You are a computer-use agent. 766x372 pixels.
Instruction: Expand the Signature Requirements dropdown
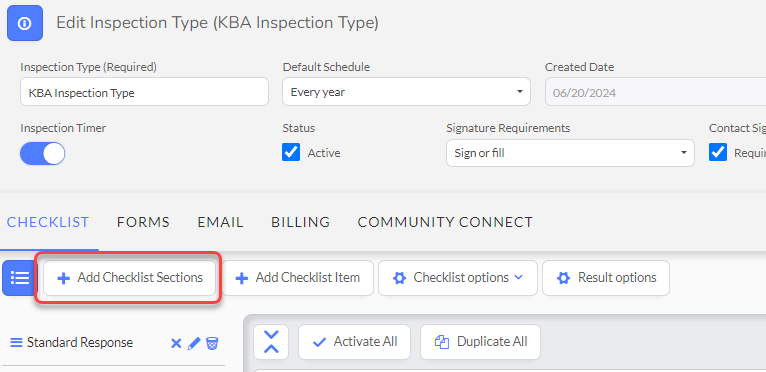(571, 153)
